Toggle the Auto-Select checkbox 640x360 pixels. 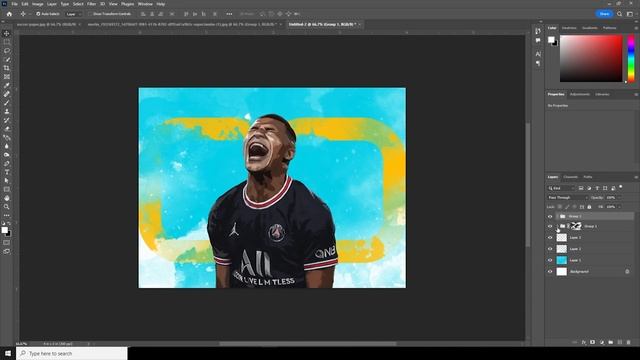point(38,14)
